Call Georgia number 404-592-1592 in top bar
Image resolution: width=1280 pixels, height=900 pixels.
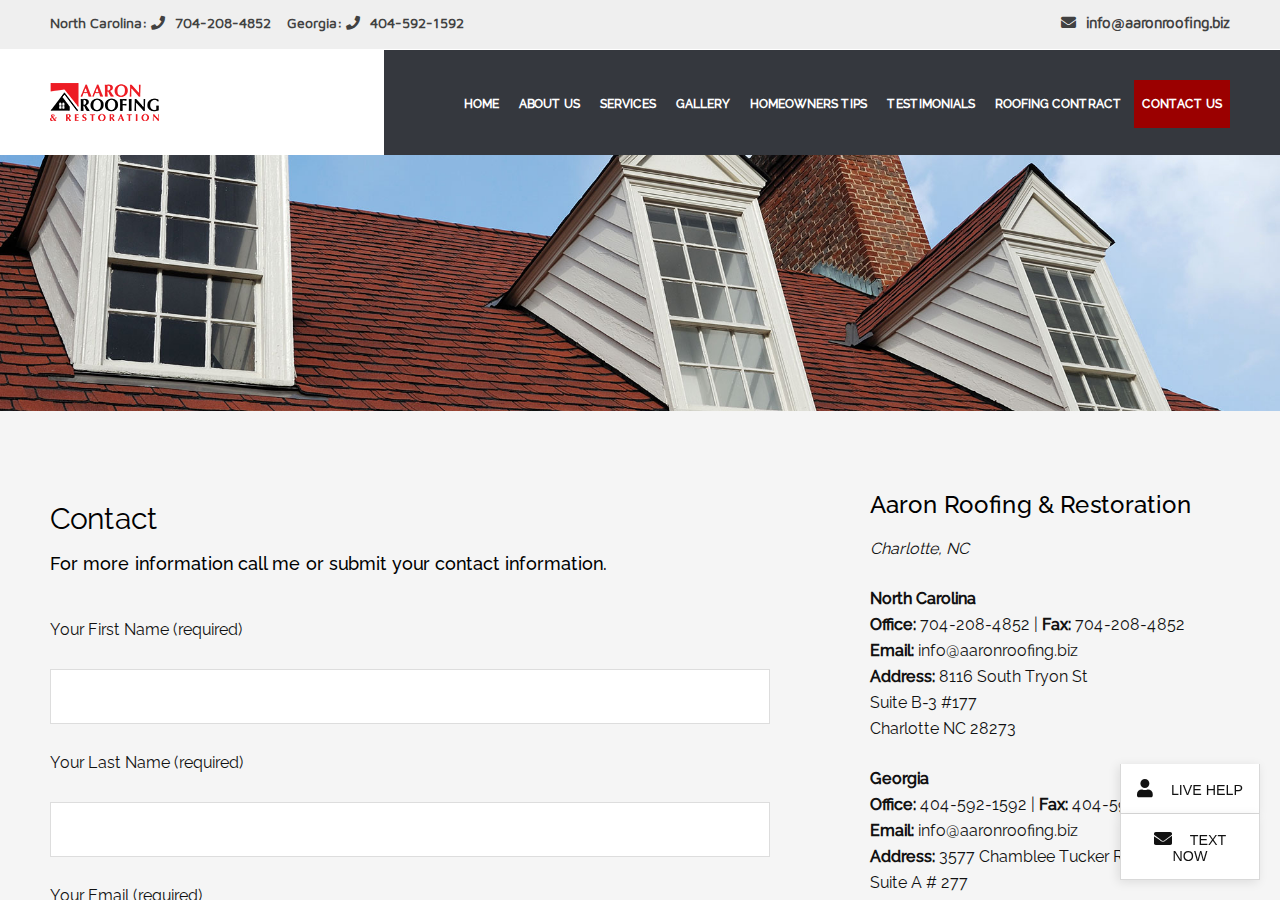pyautogui.click(x=417, y=23)
